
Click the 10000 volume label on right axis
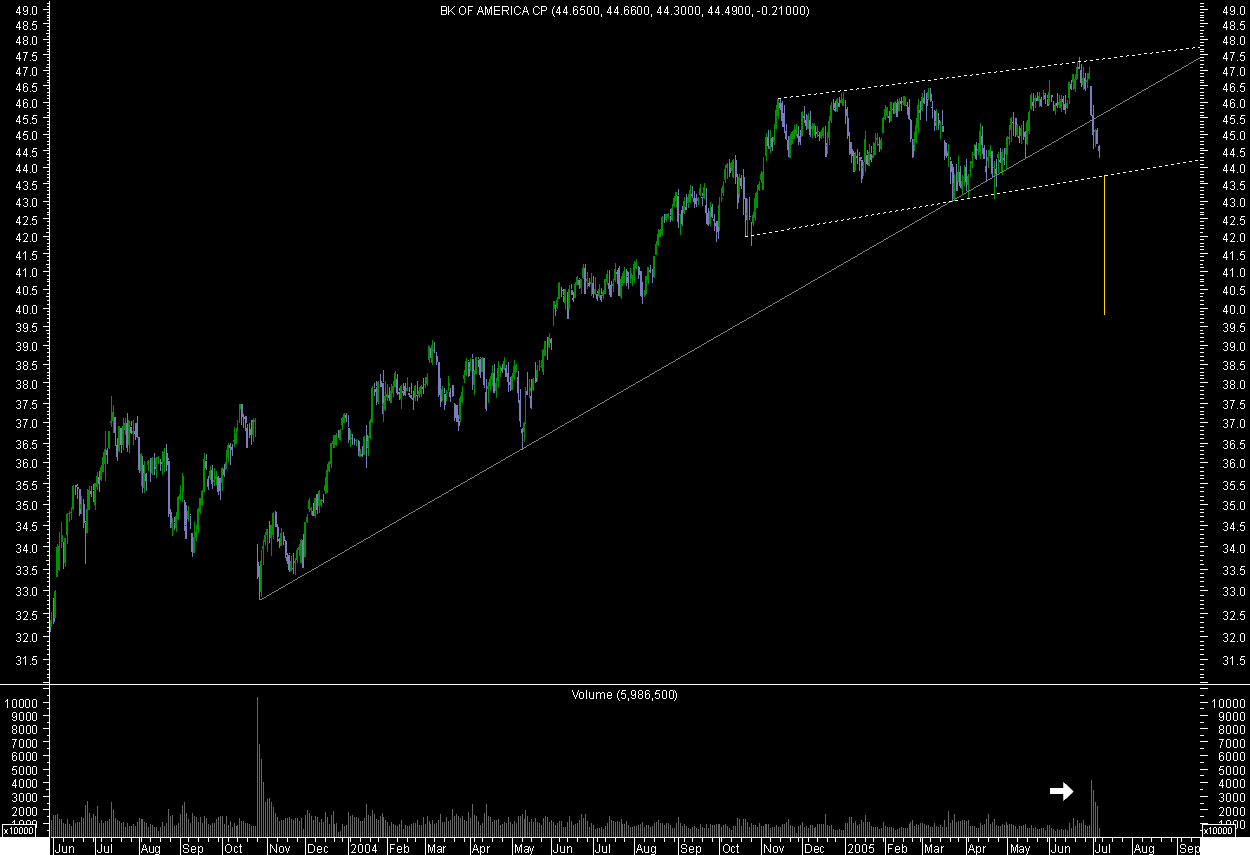[x=1228, y=704]
